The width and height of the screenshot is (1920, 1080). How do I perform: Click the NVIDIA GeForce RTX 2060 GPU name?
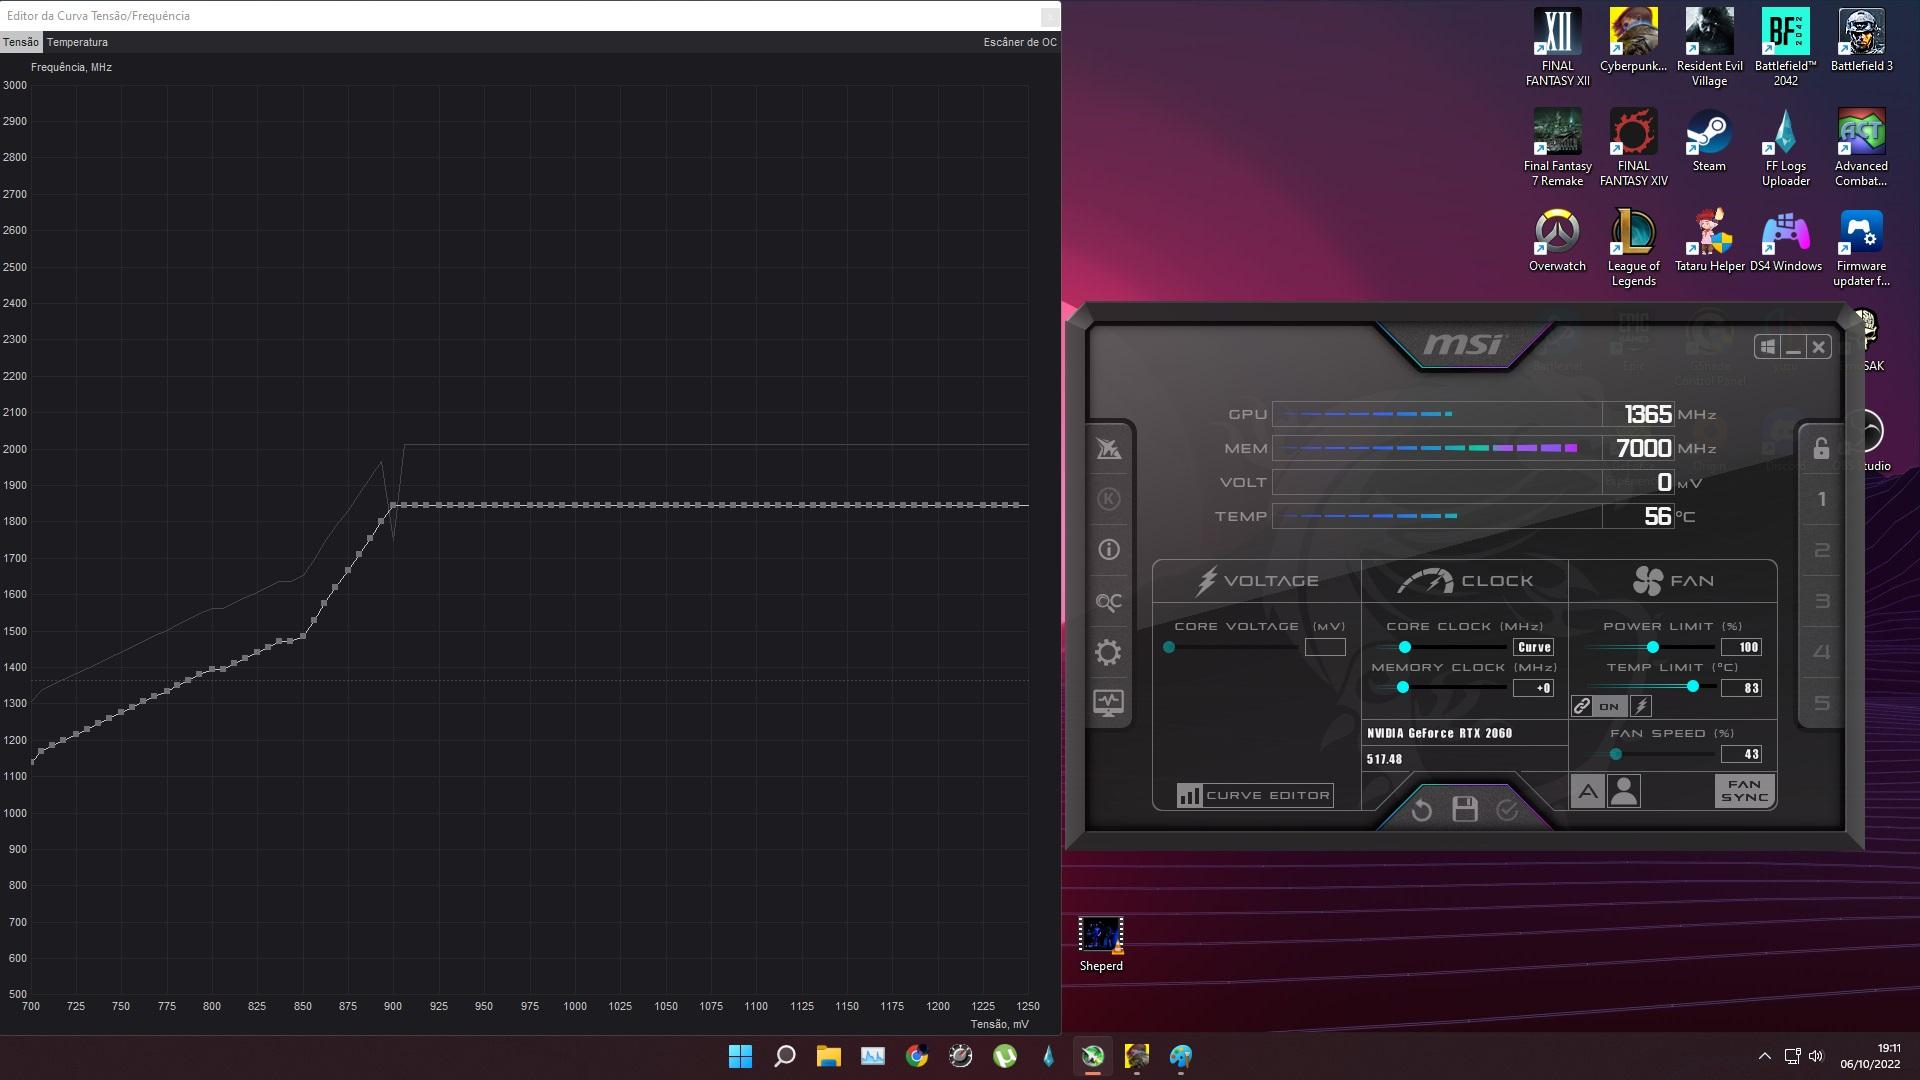1439,733
